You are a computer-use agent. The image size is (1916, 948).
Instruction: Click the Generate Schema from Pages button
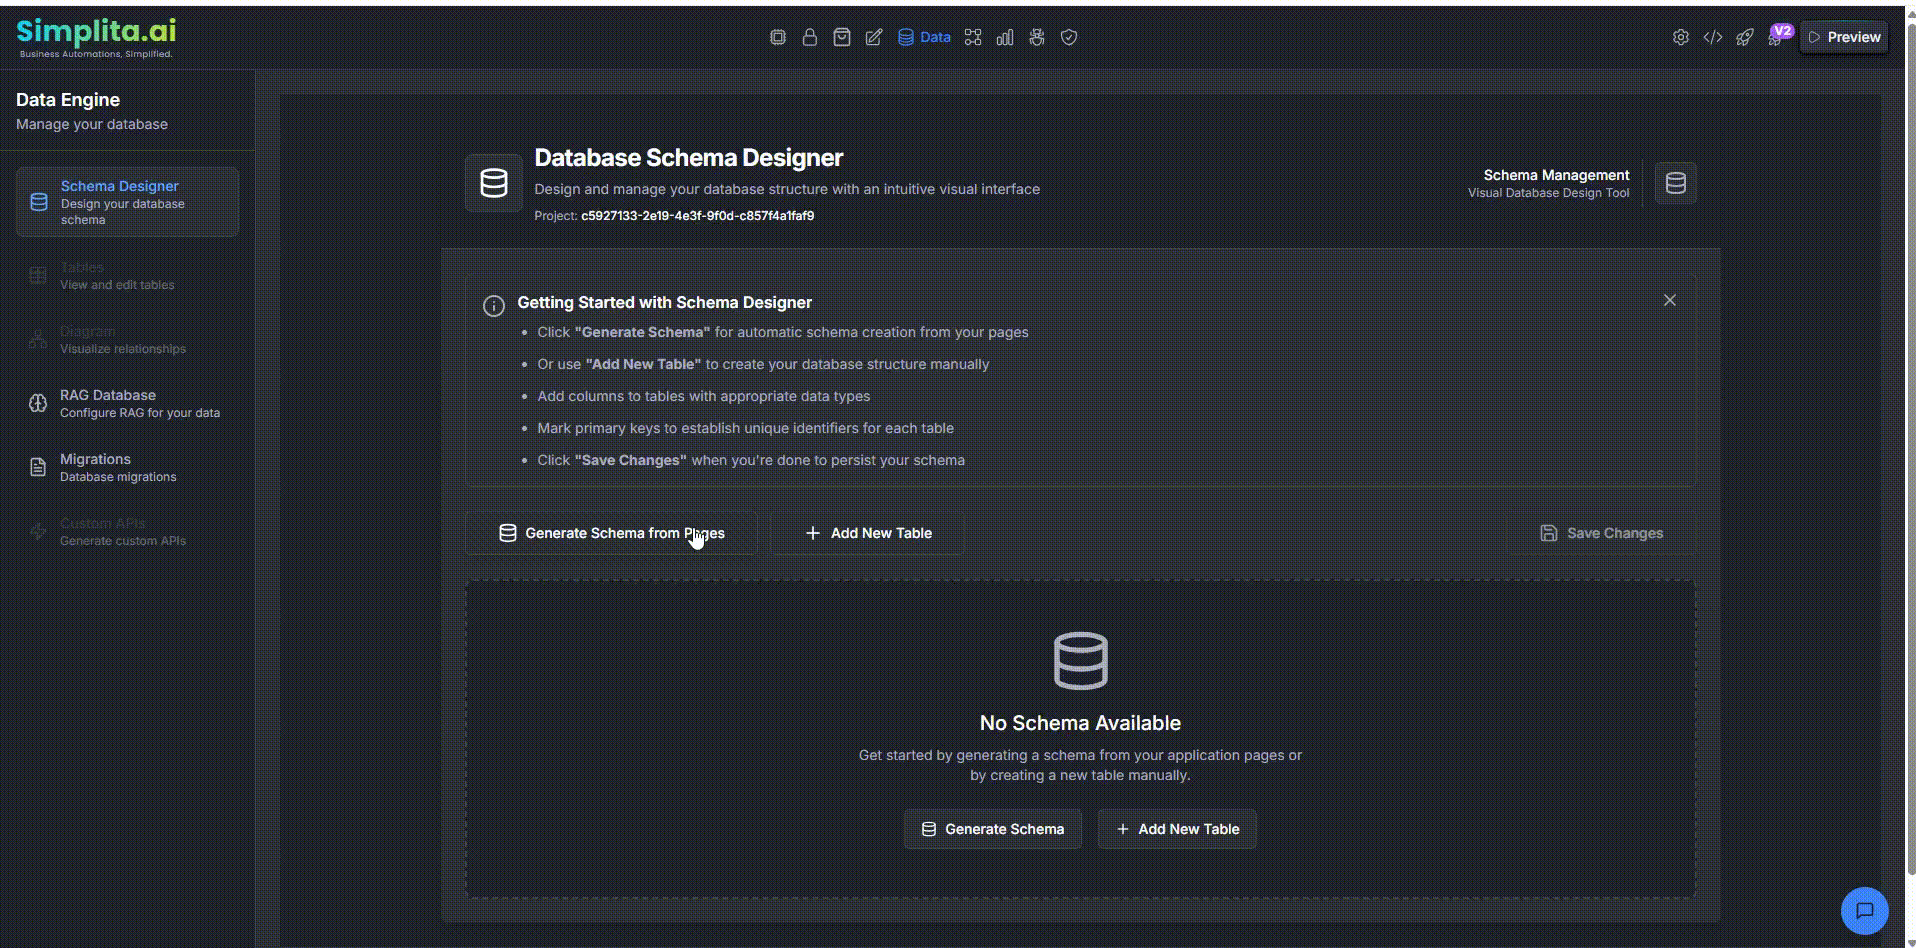click(x=611, y=533)
